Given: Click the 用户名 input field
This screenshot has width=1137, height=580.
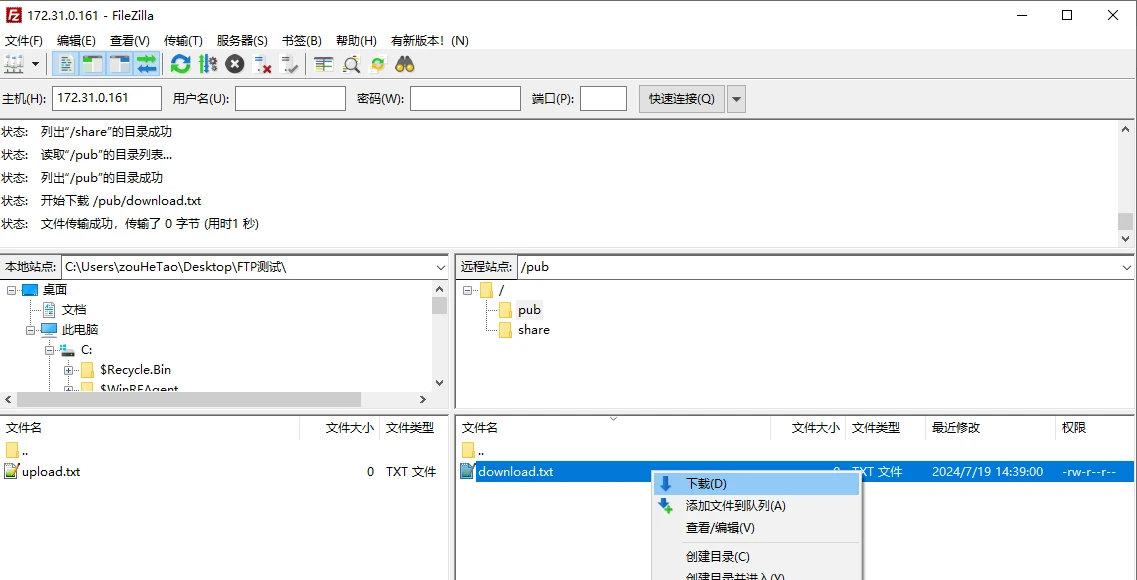Looking at the screenshot, I should (290, 99).
